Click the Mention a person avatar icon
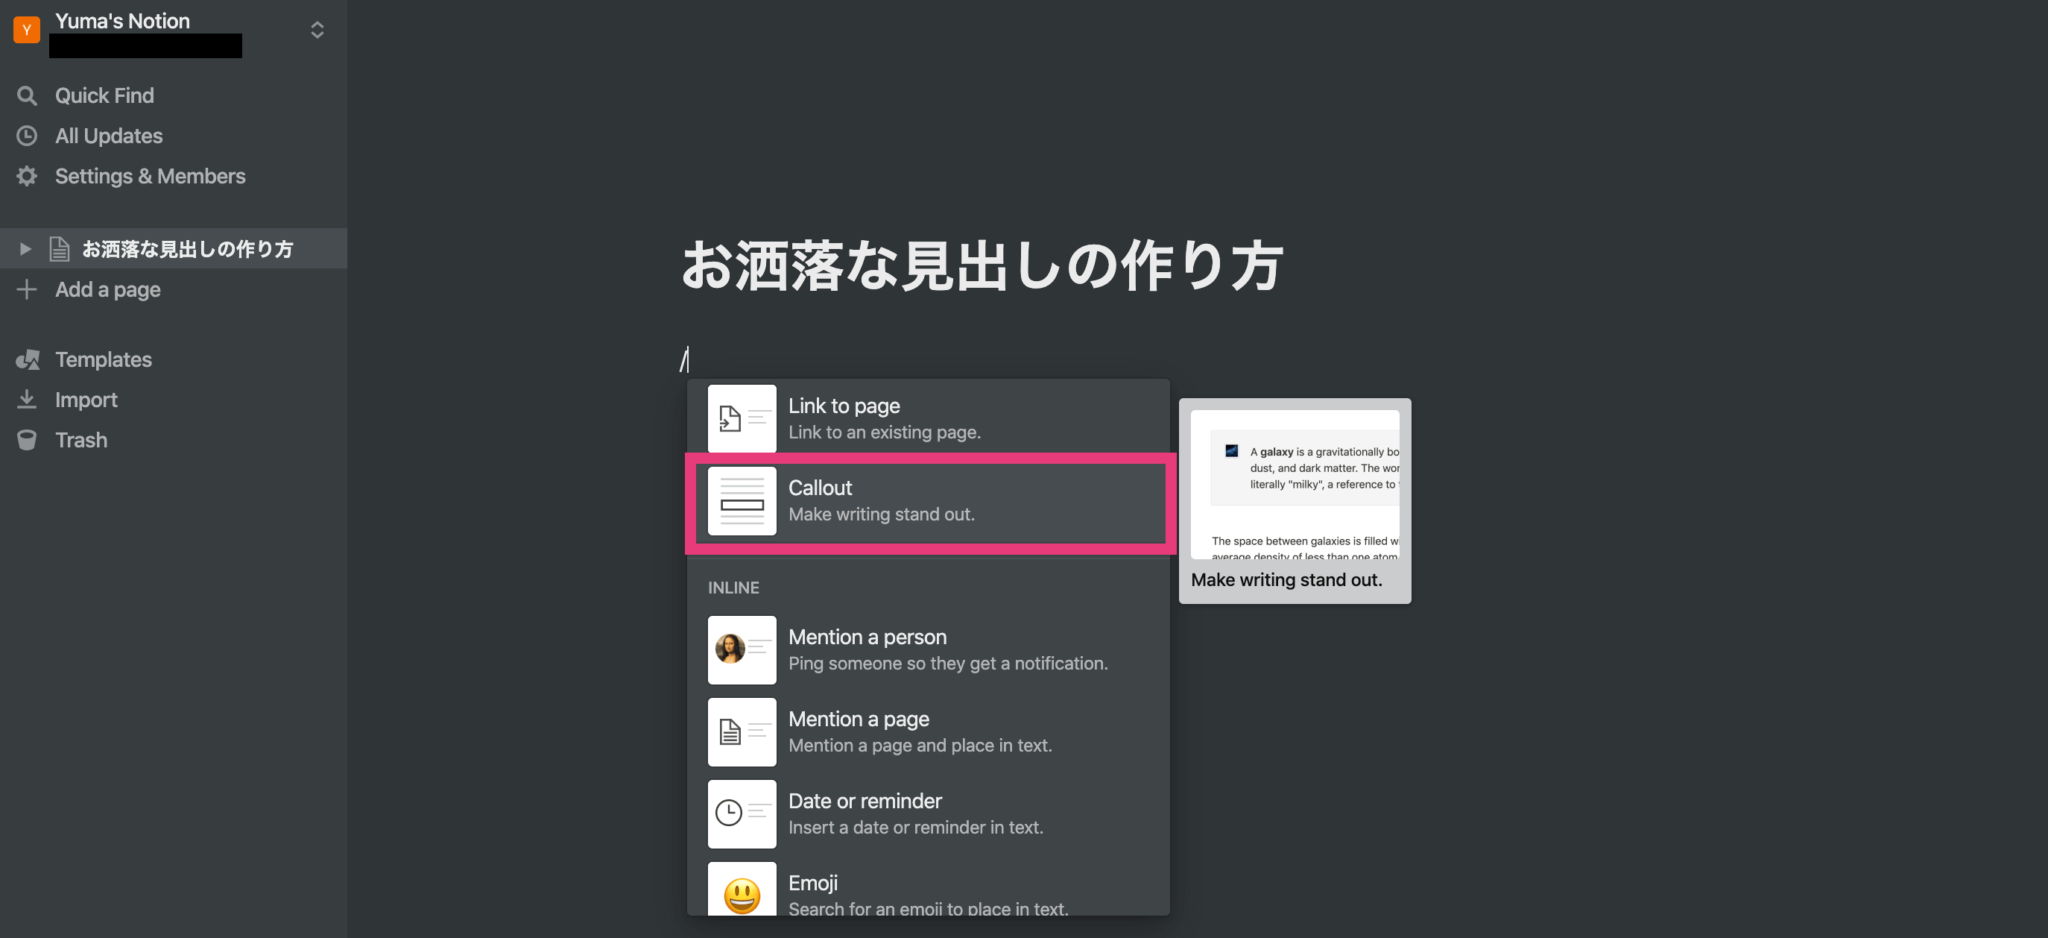 coord(741,649)
